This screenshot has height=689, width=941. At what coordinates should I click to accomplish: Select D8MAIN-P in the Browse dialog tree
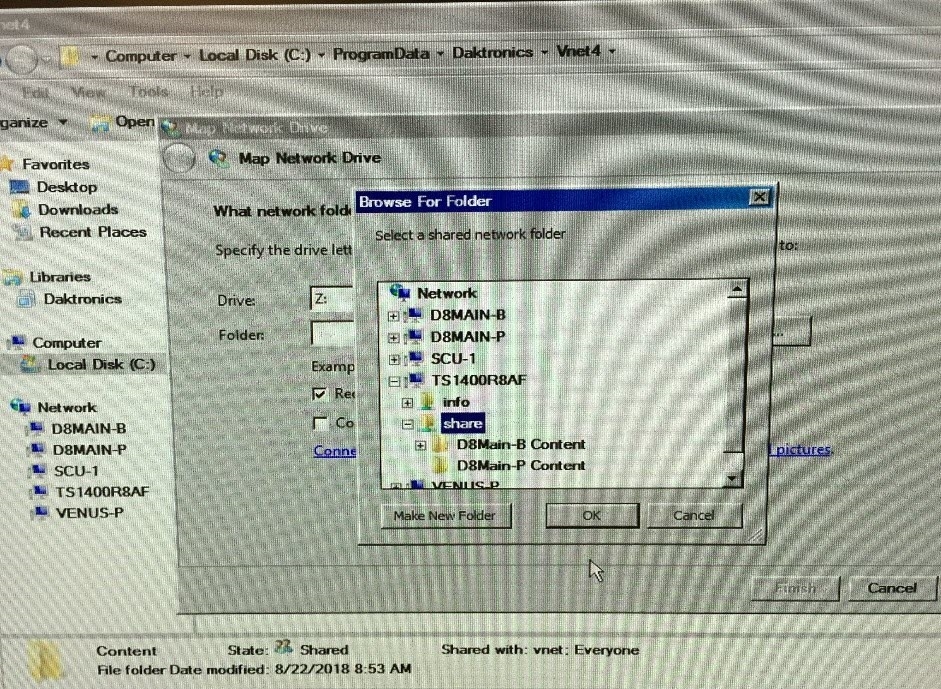pos(467,336)
